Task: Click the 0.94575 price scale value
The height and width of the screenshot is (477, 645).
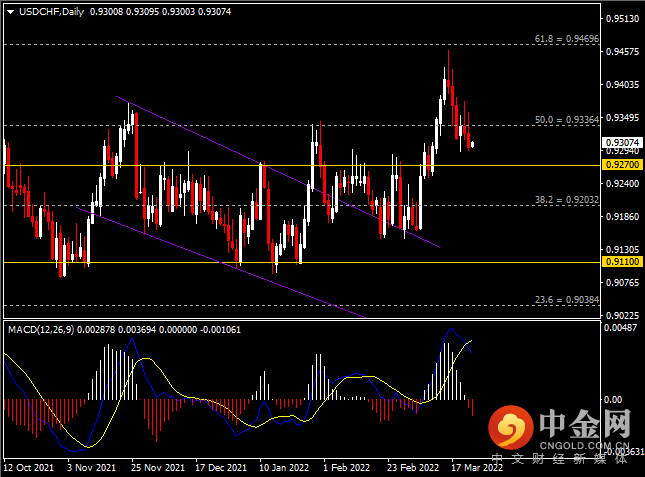Action: (x=622, y=52)
